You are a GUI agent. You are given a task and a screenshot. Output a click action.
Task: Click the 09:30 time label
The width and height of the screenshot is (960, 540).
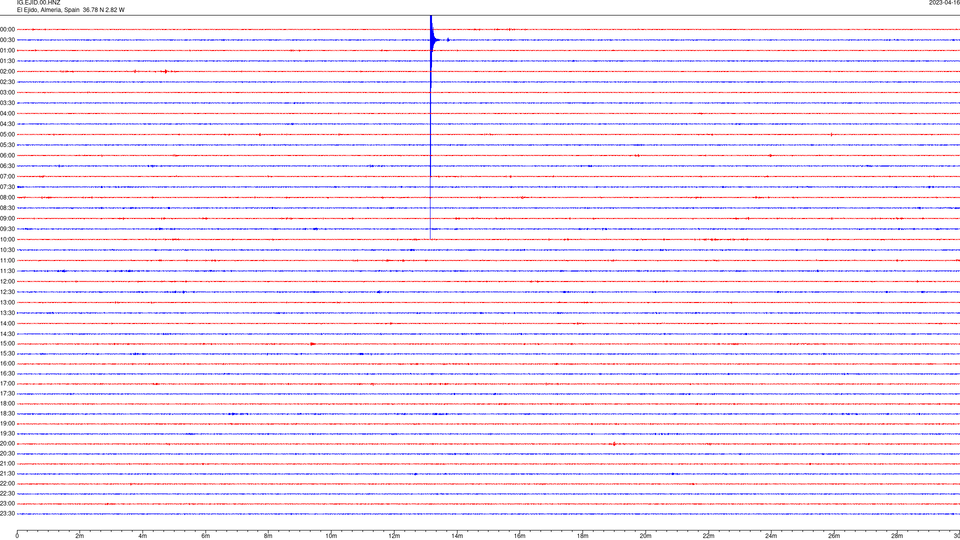coord(7,229)
